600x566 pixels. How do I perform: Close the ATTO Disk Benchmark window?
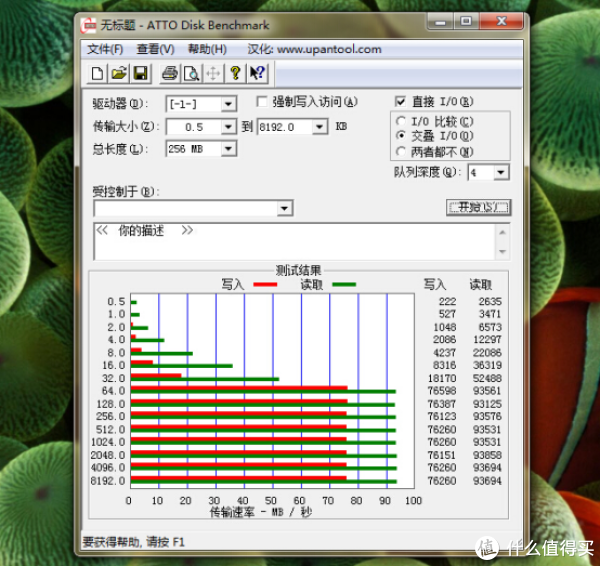[x=501, y=21]
